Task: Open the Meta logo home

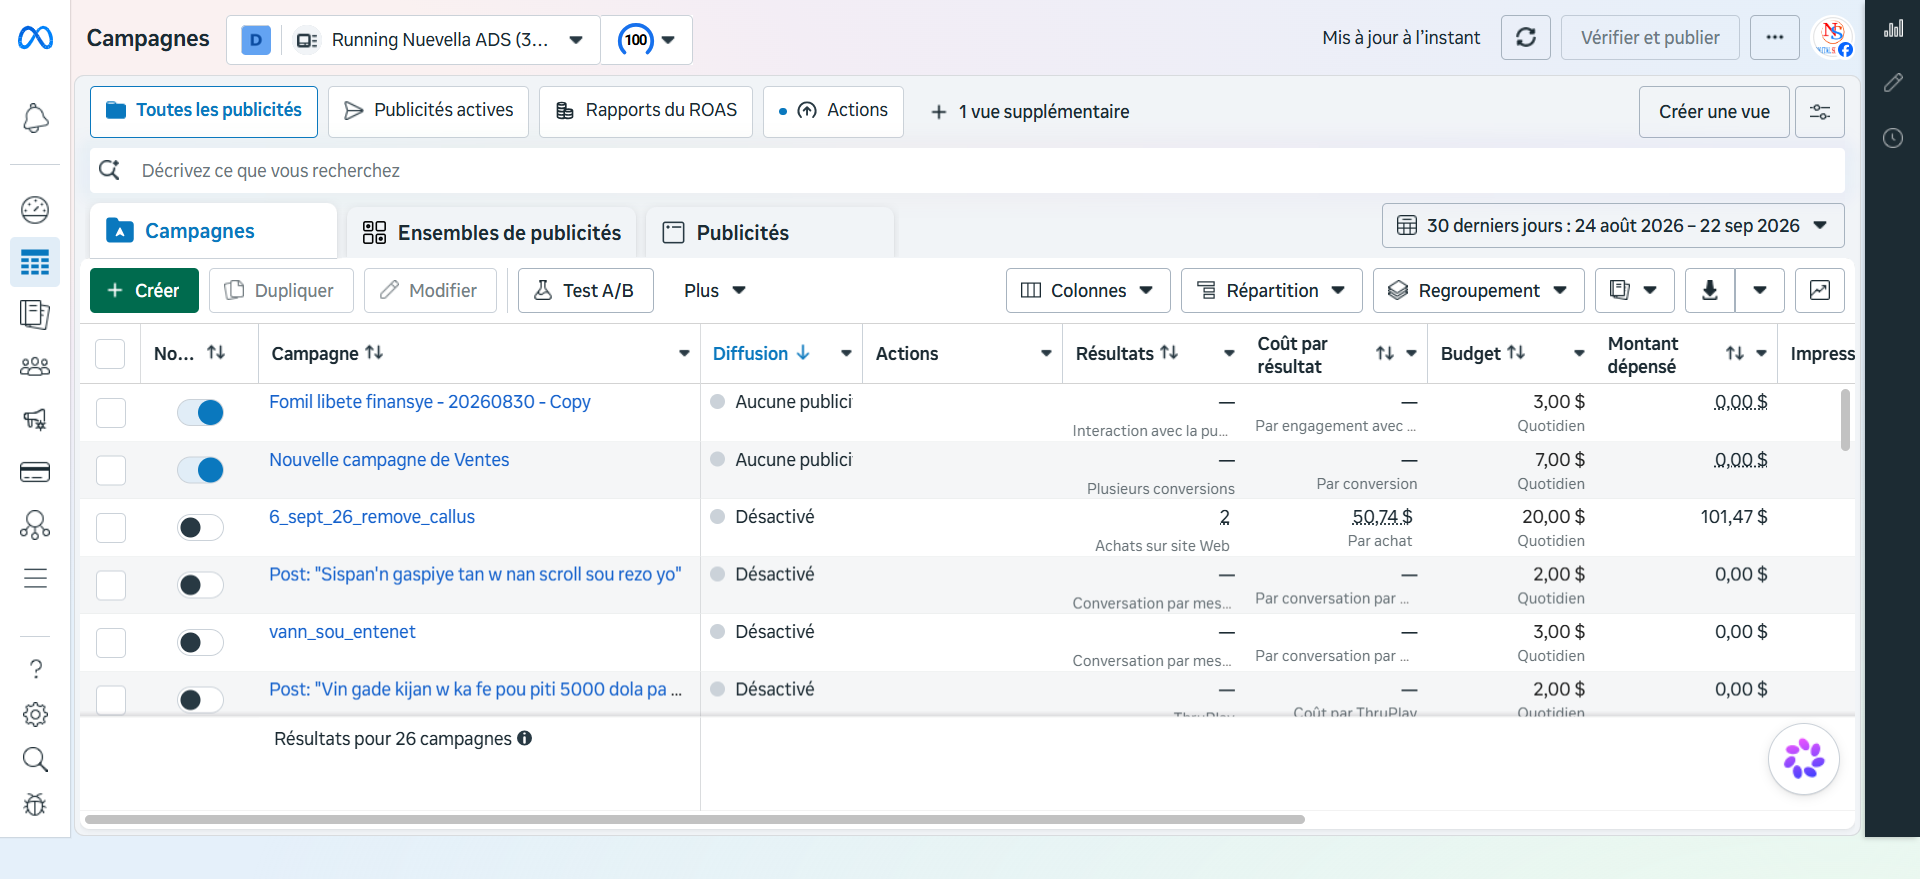Action: click(35, 38)
